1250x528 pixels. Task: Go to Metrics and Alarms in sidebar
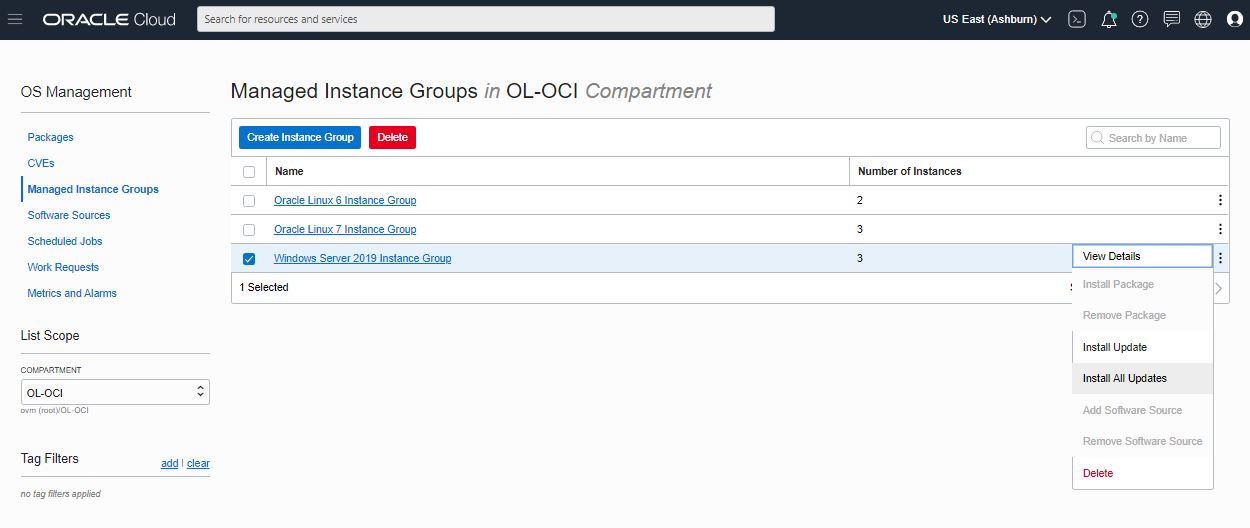(72, 293)
